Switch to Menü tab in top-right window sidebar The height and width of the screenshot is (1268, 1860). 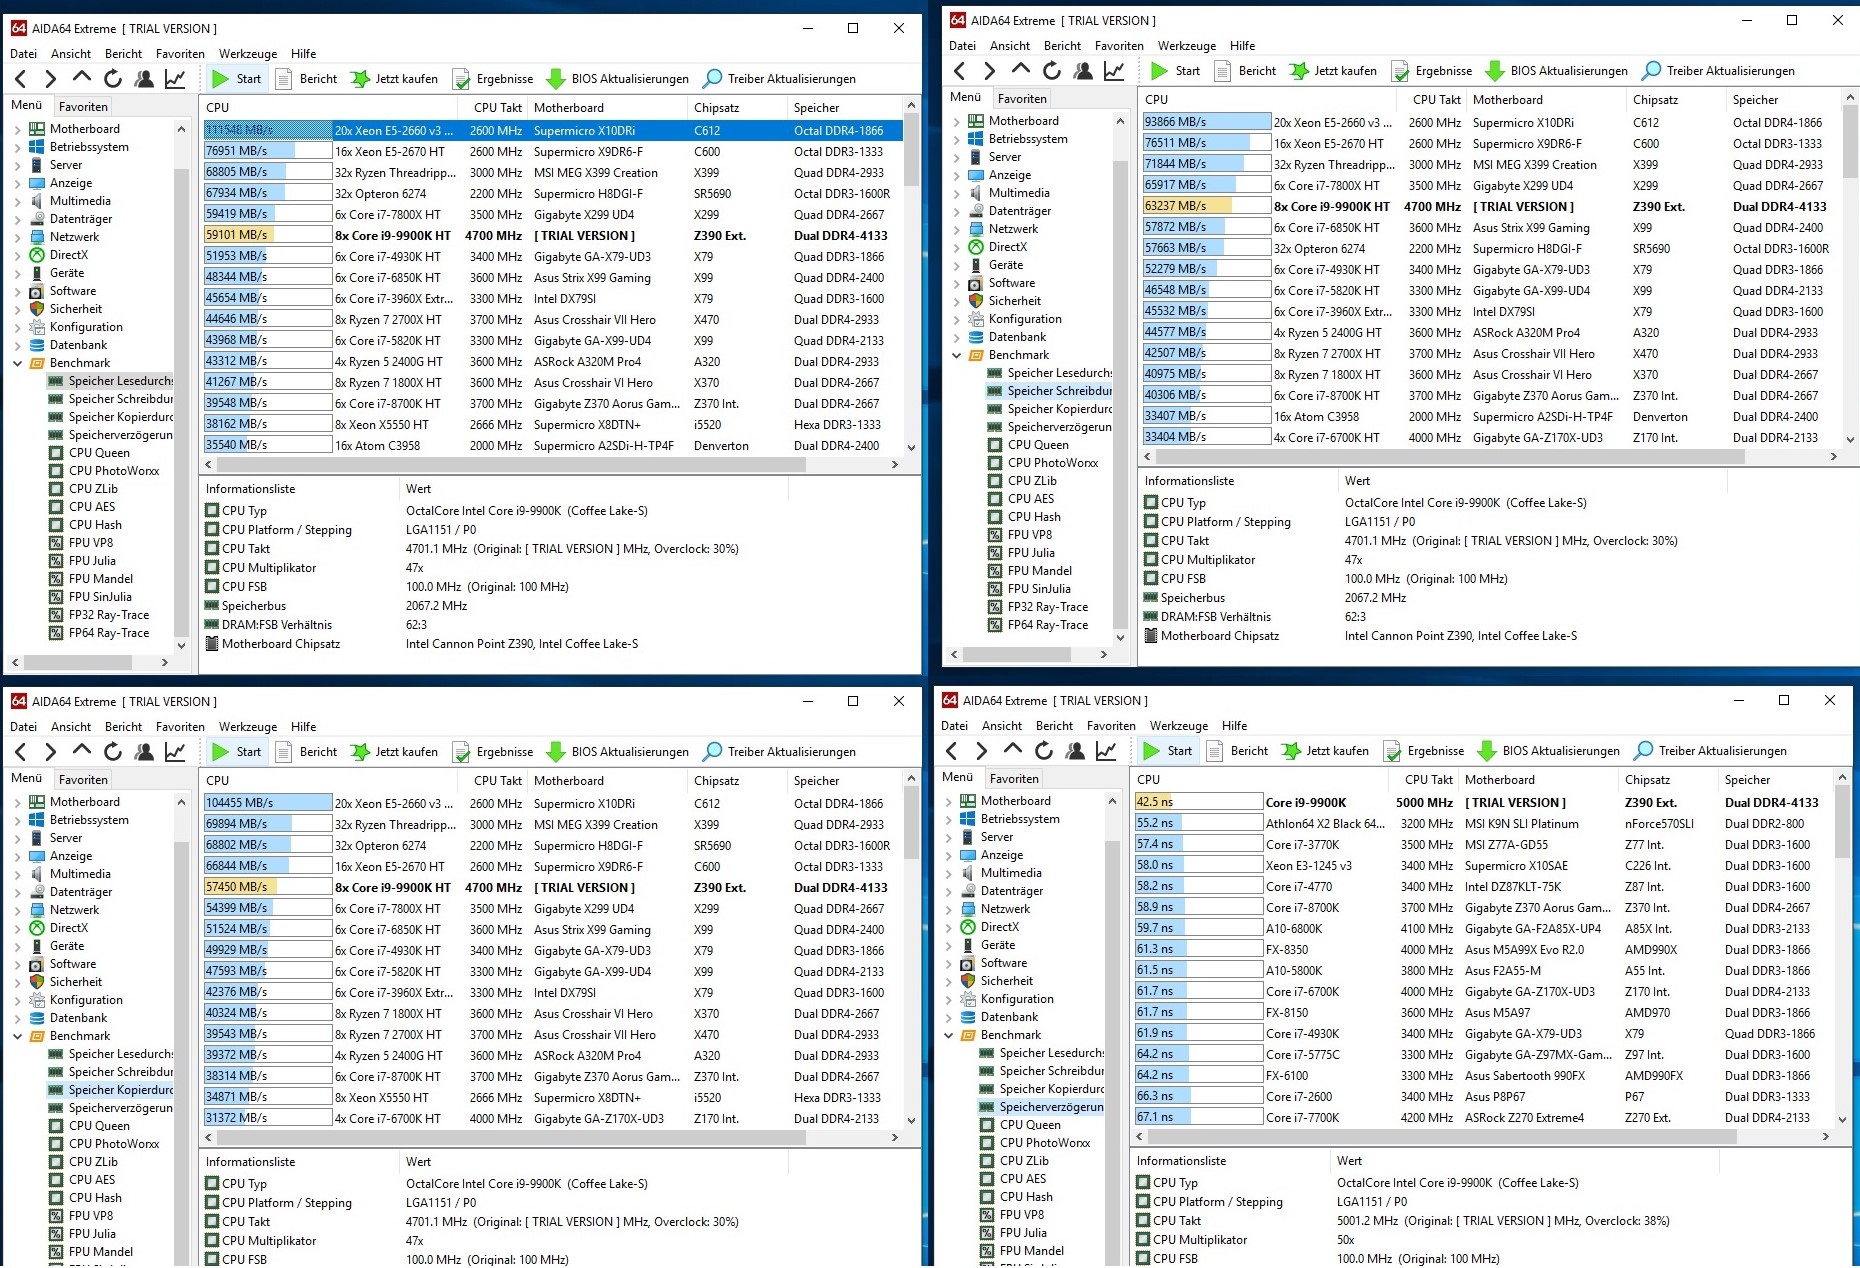point(965,97)
